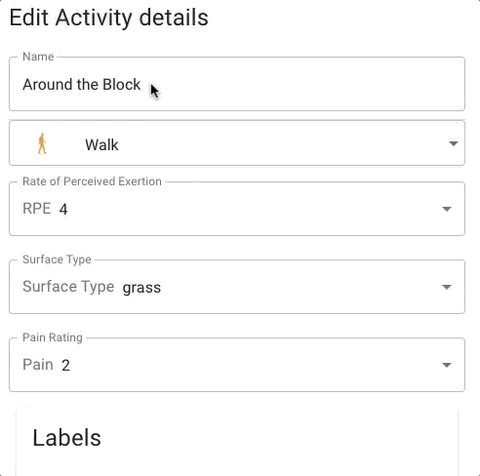Open the Pain Rating dropdown
This screenshot has width=480, height=476.
237,365
